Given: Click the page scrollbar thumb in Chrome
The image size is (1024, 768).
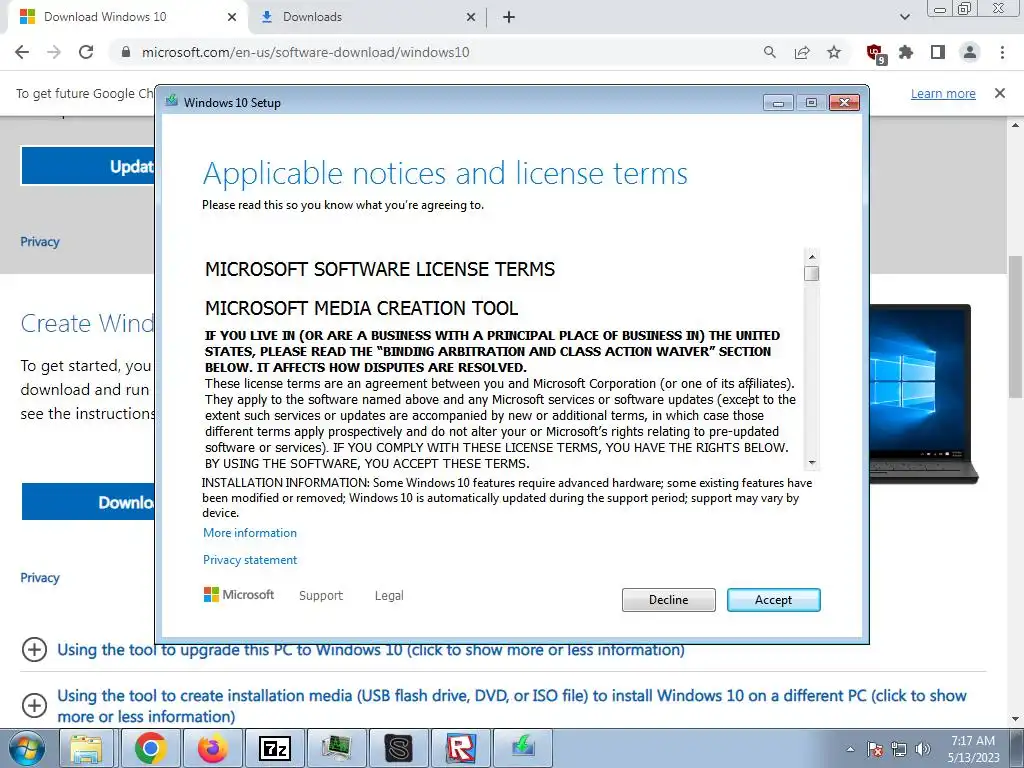Looking at the screenshot, I should pyautogui.click(x=1016, y=327).
